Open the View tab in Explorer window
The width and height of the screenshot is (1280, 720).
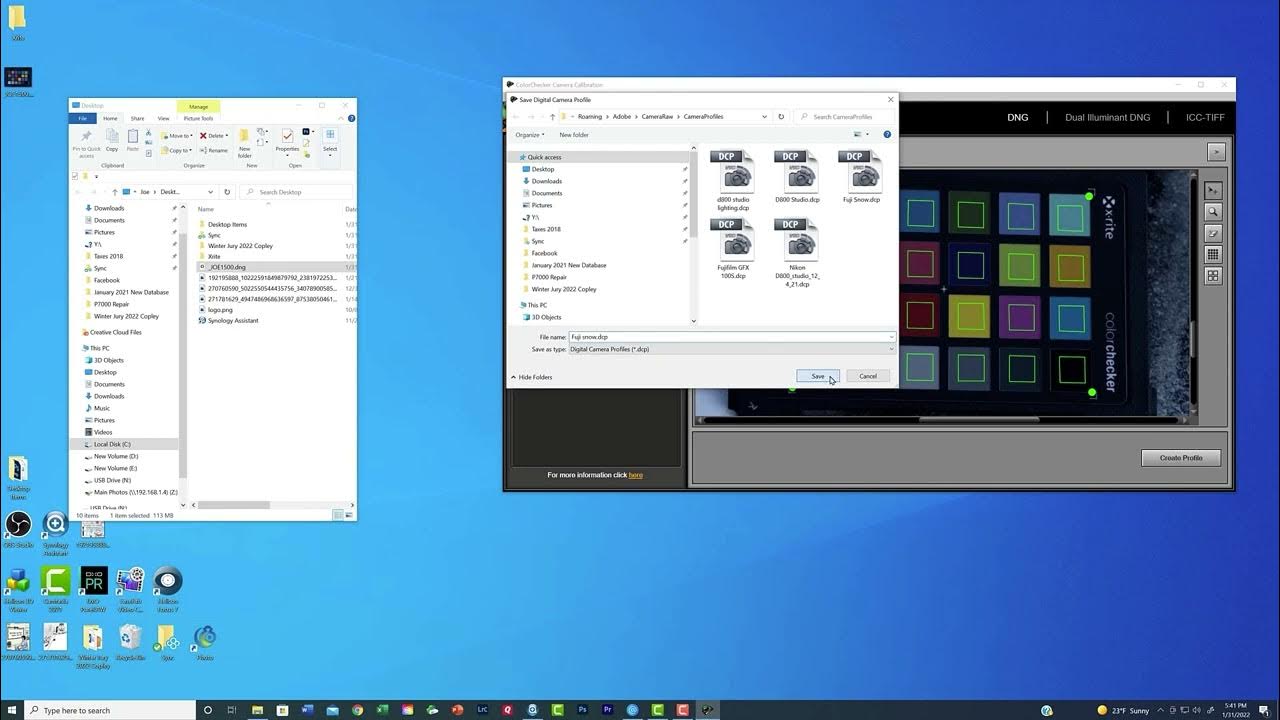pos(163,118)
